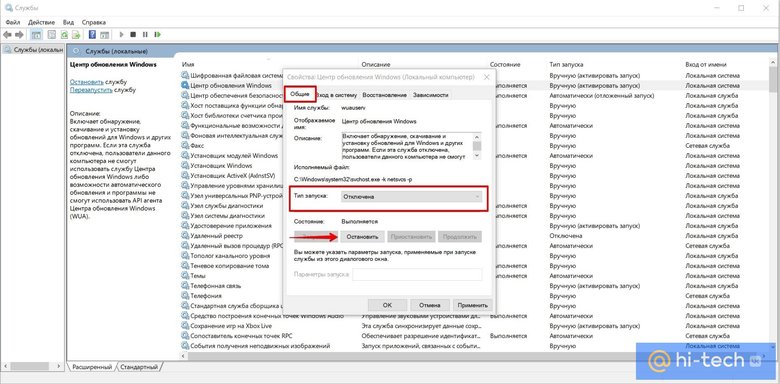The image size is (780, 384).
Task: Click the gear icon beside Сохранение игр на Xbox Live
Action: (185, 326)
